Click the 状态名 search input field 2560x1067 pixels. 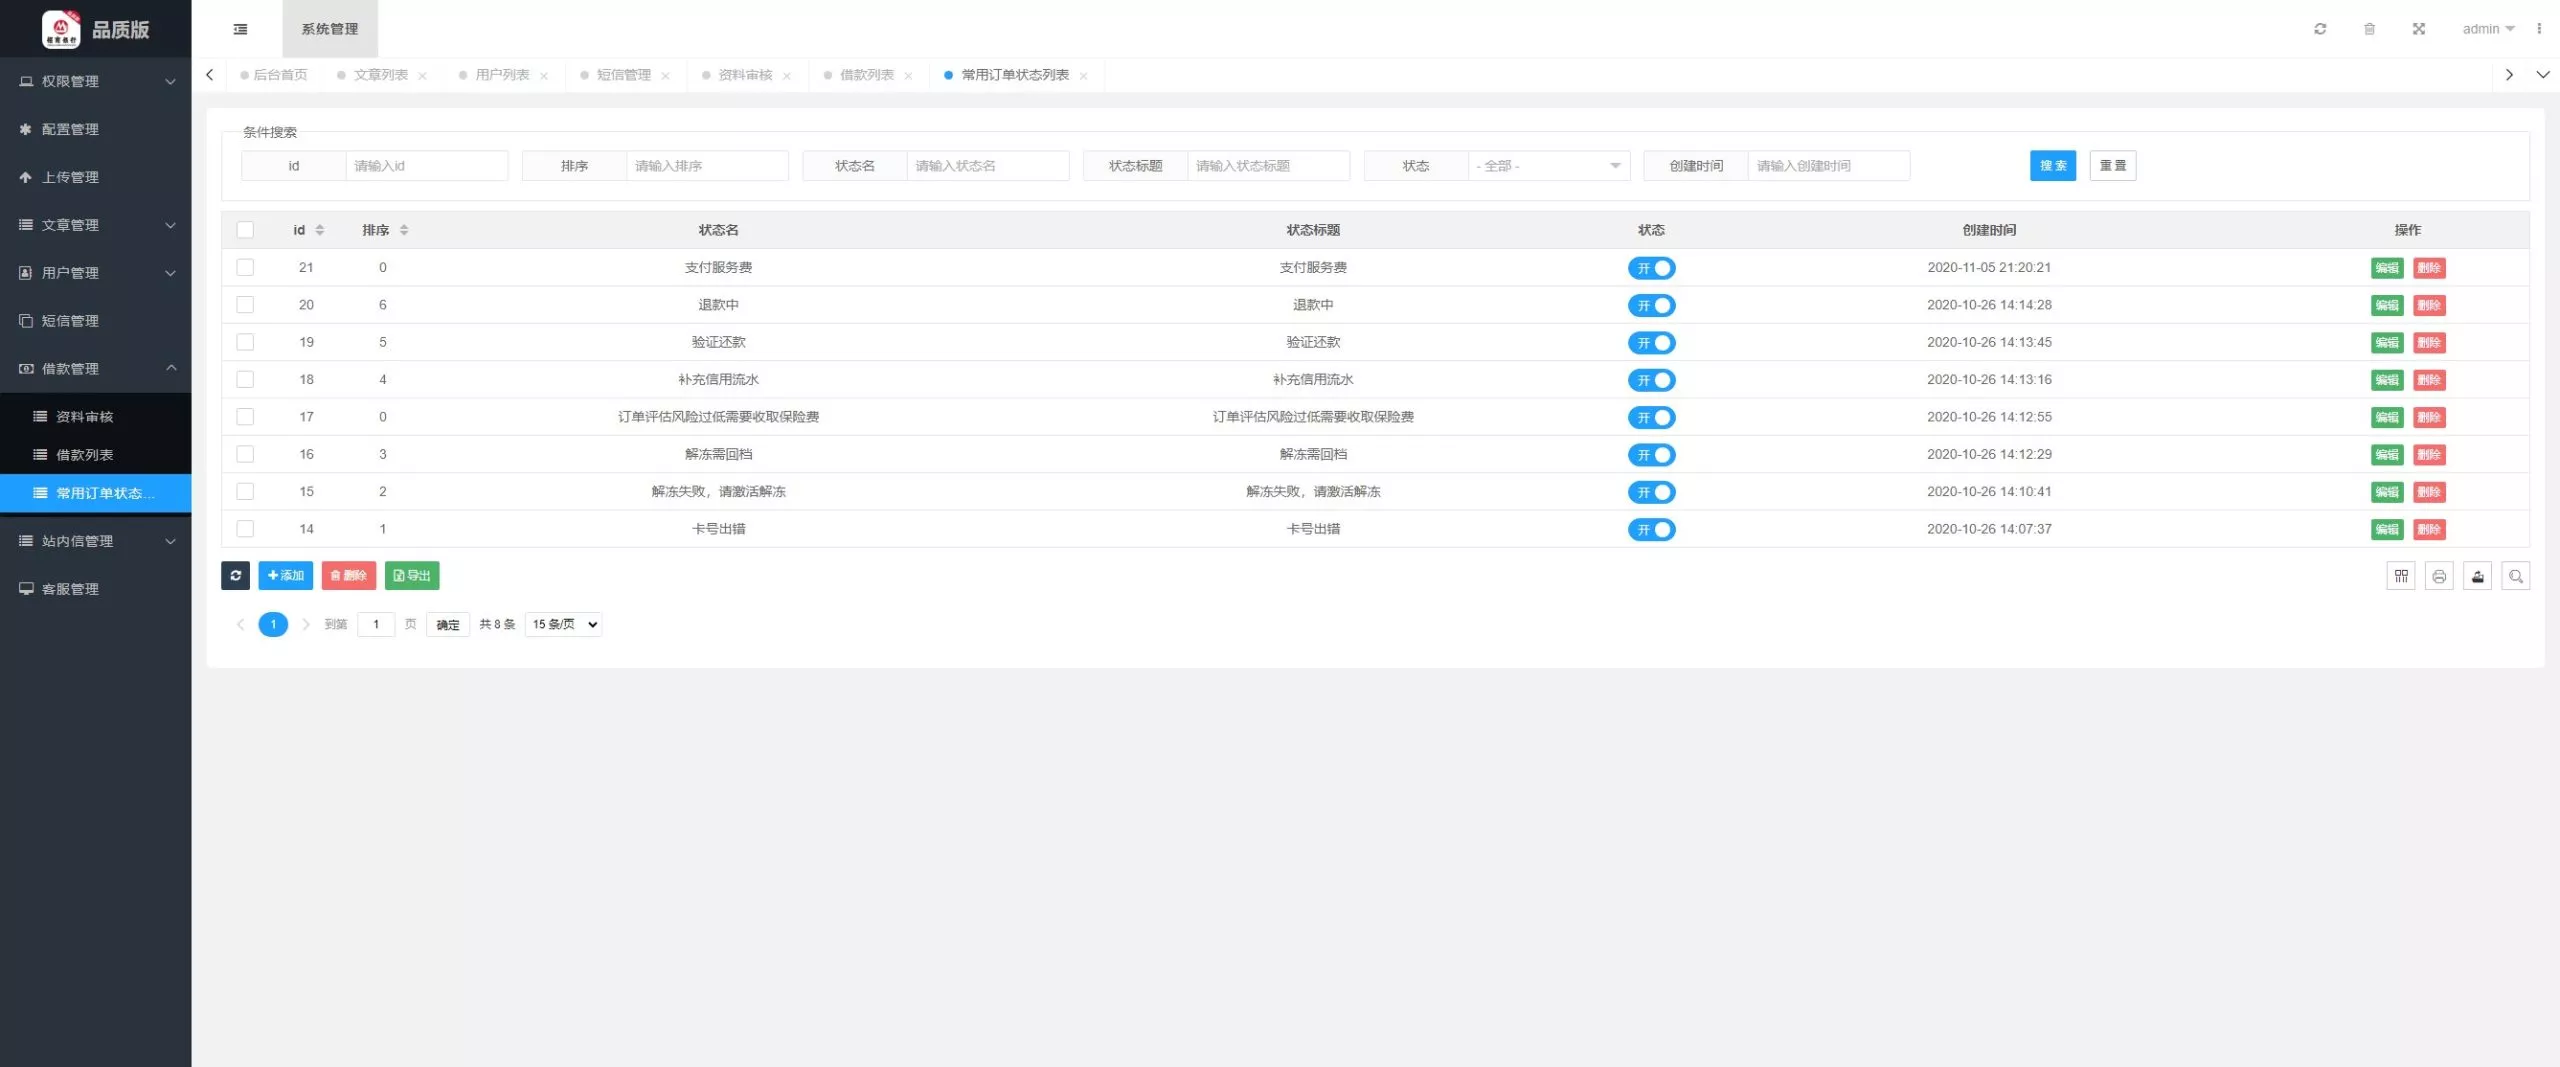[x=987, y=166]
